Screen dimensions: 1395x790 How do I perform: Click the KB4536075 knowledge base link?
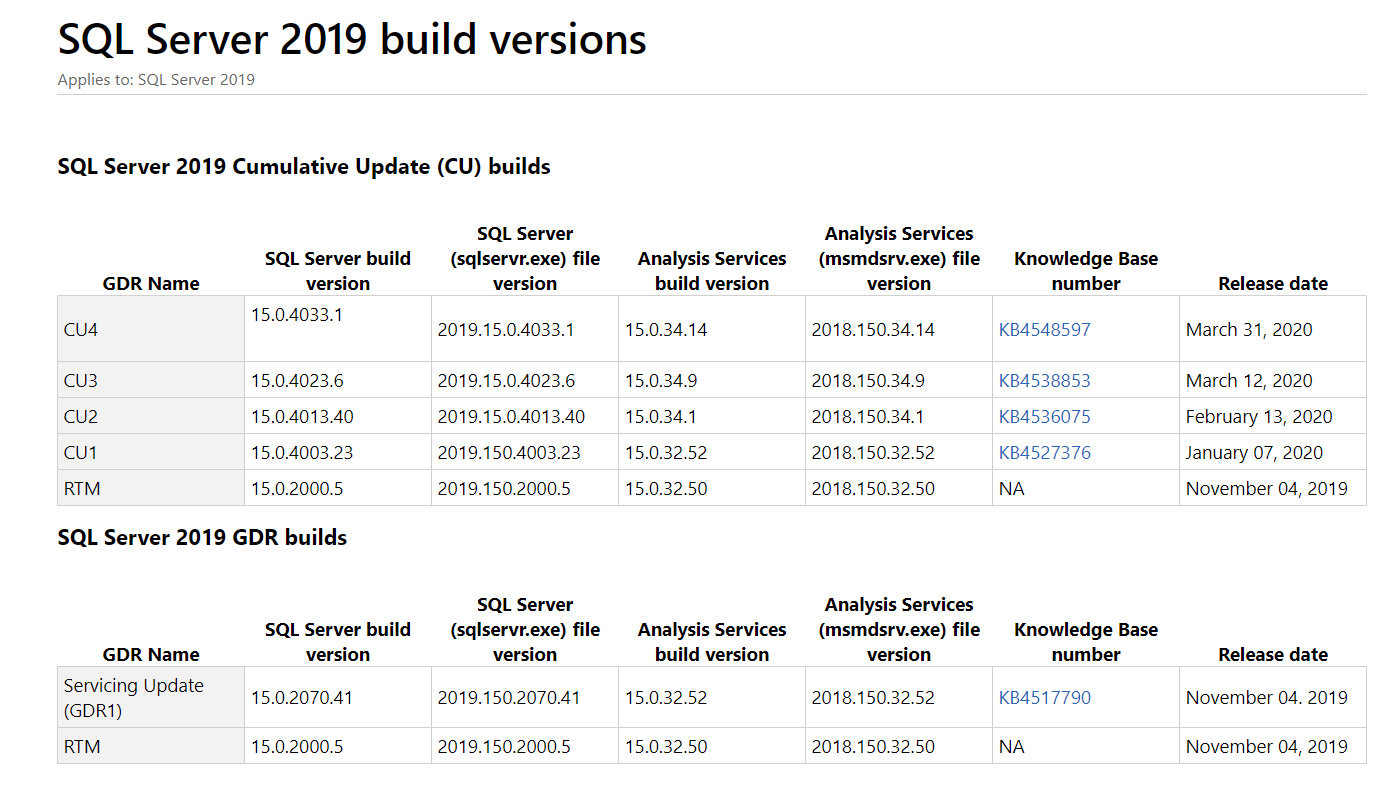(x=1044, y=417)
